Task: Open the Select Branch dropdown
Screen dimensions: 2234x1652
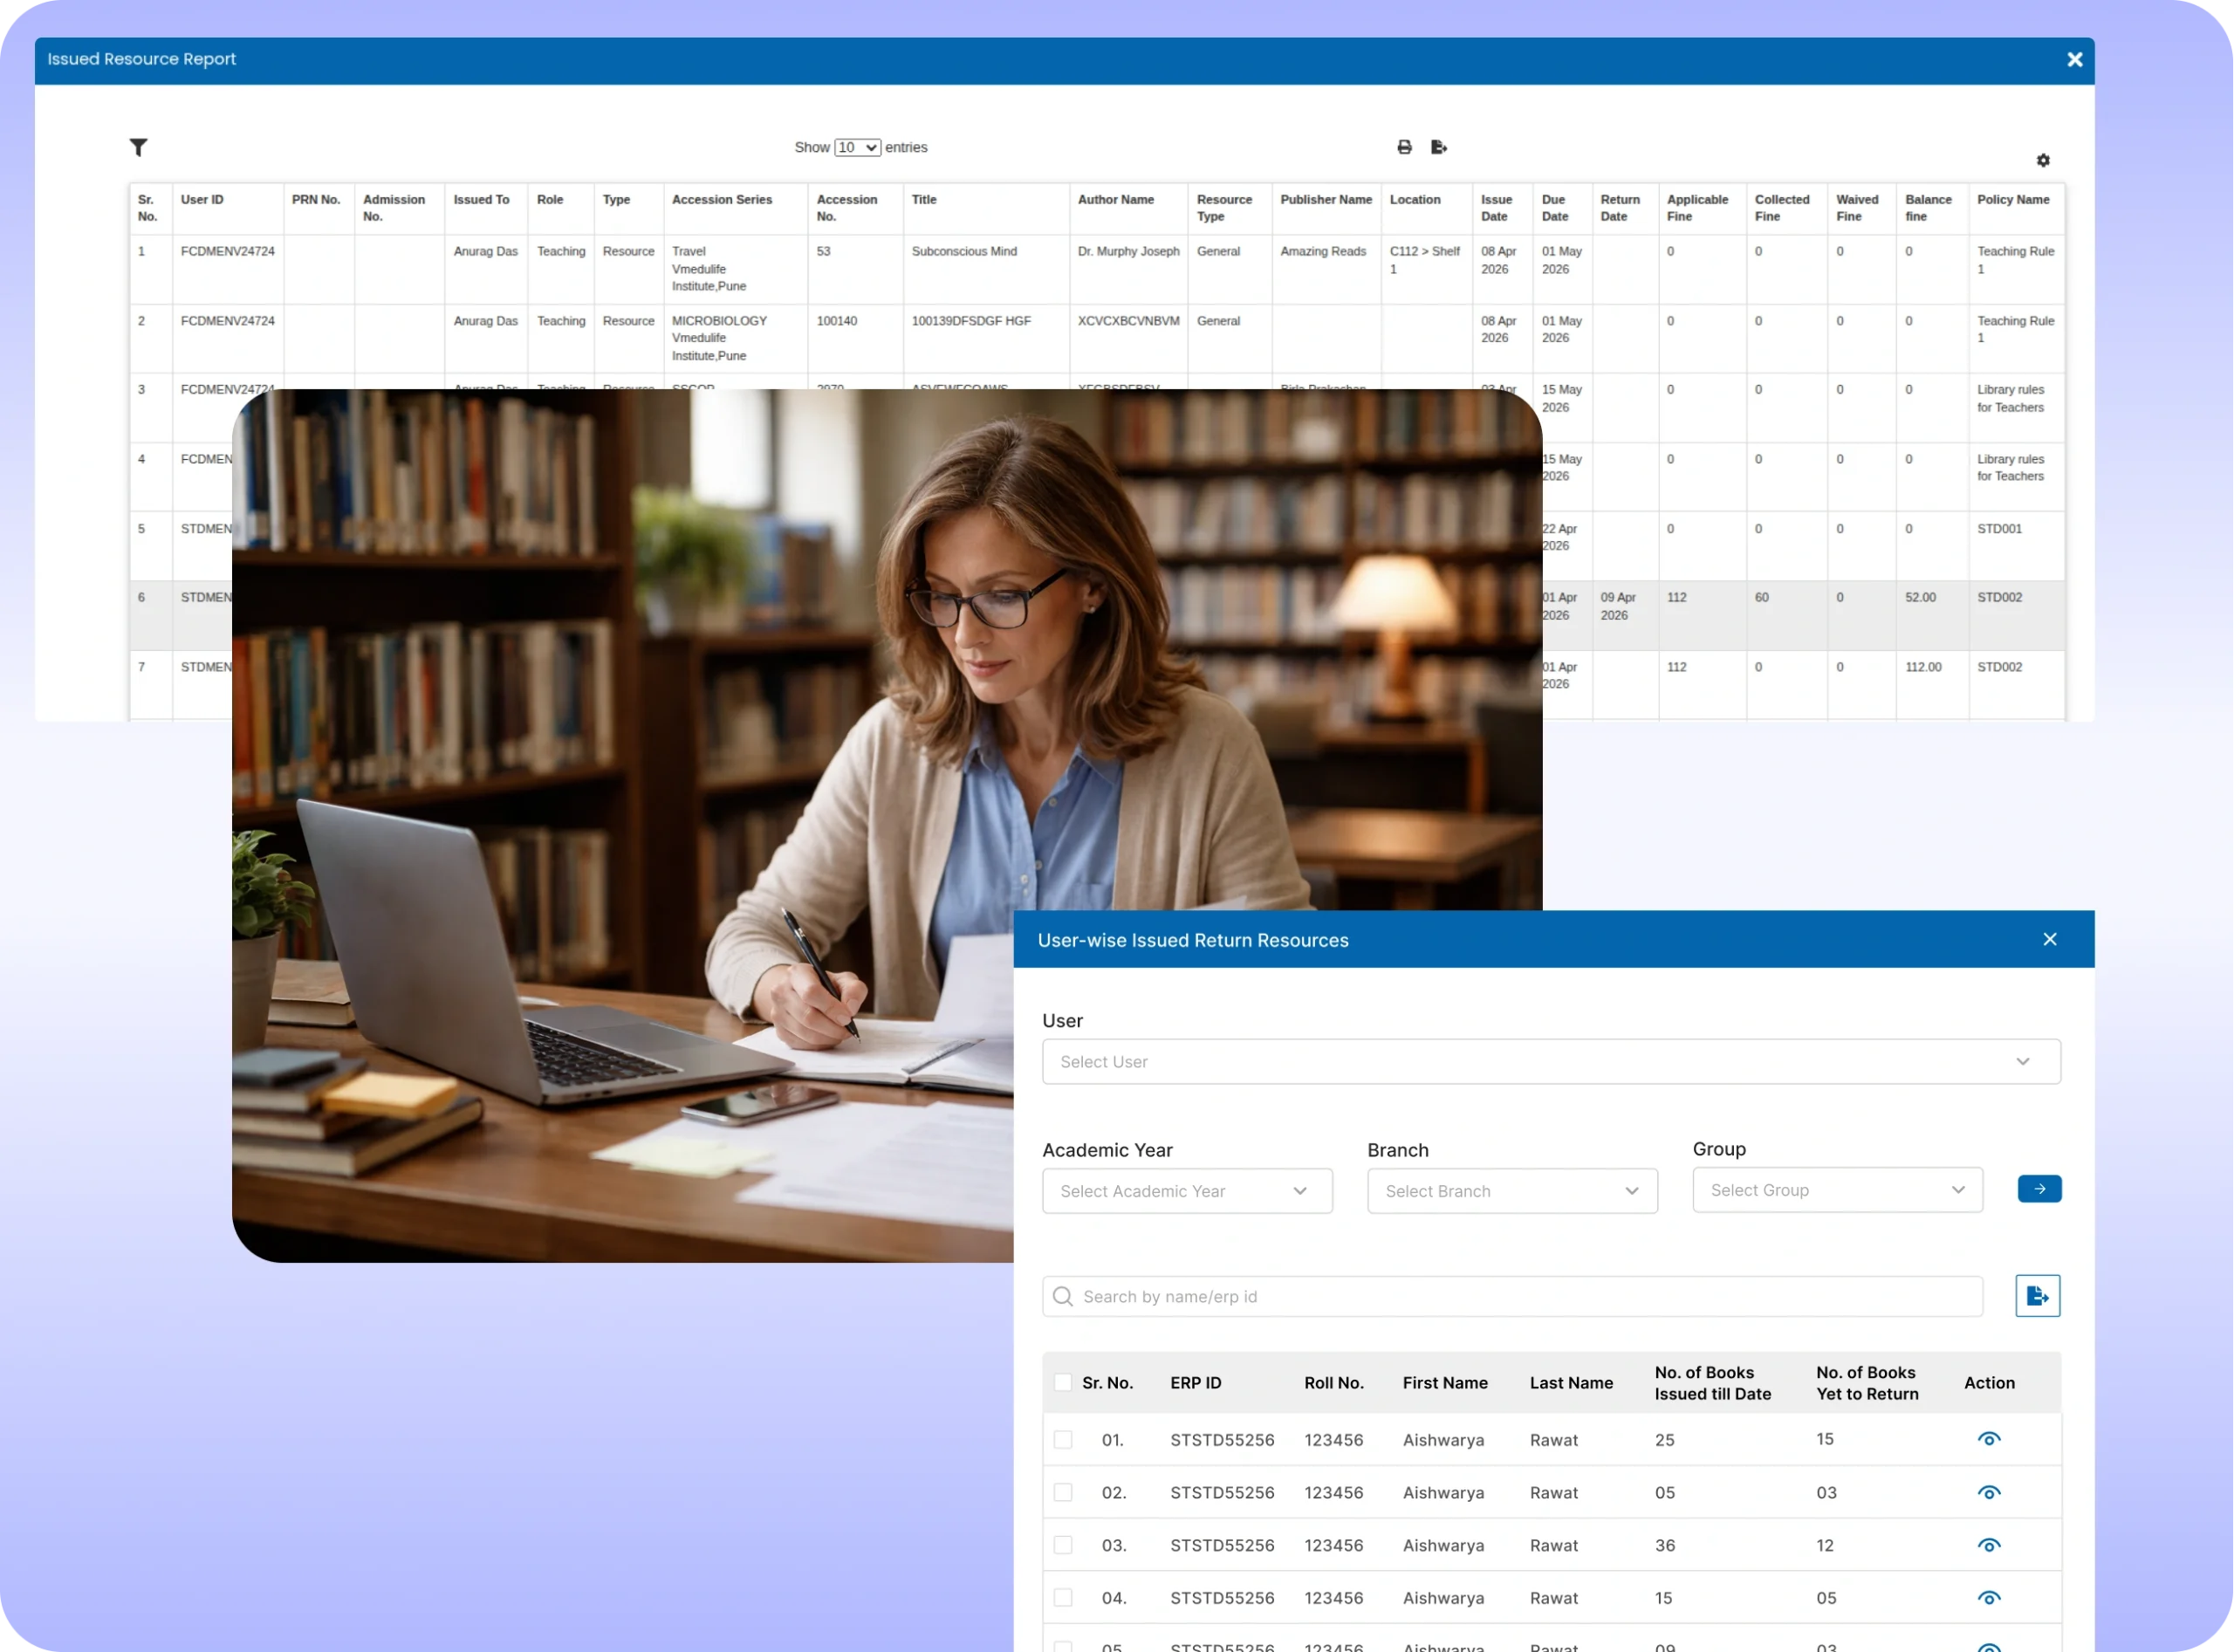Action: (1511, 1191)
